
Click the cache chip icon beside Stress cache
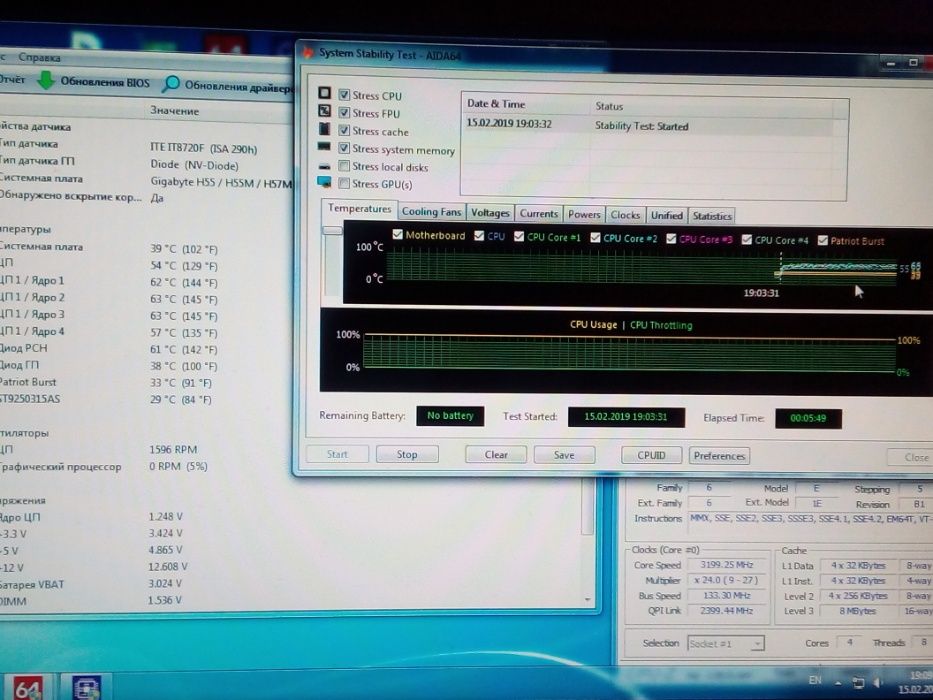pyautogui.click(x=324, y=129)
